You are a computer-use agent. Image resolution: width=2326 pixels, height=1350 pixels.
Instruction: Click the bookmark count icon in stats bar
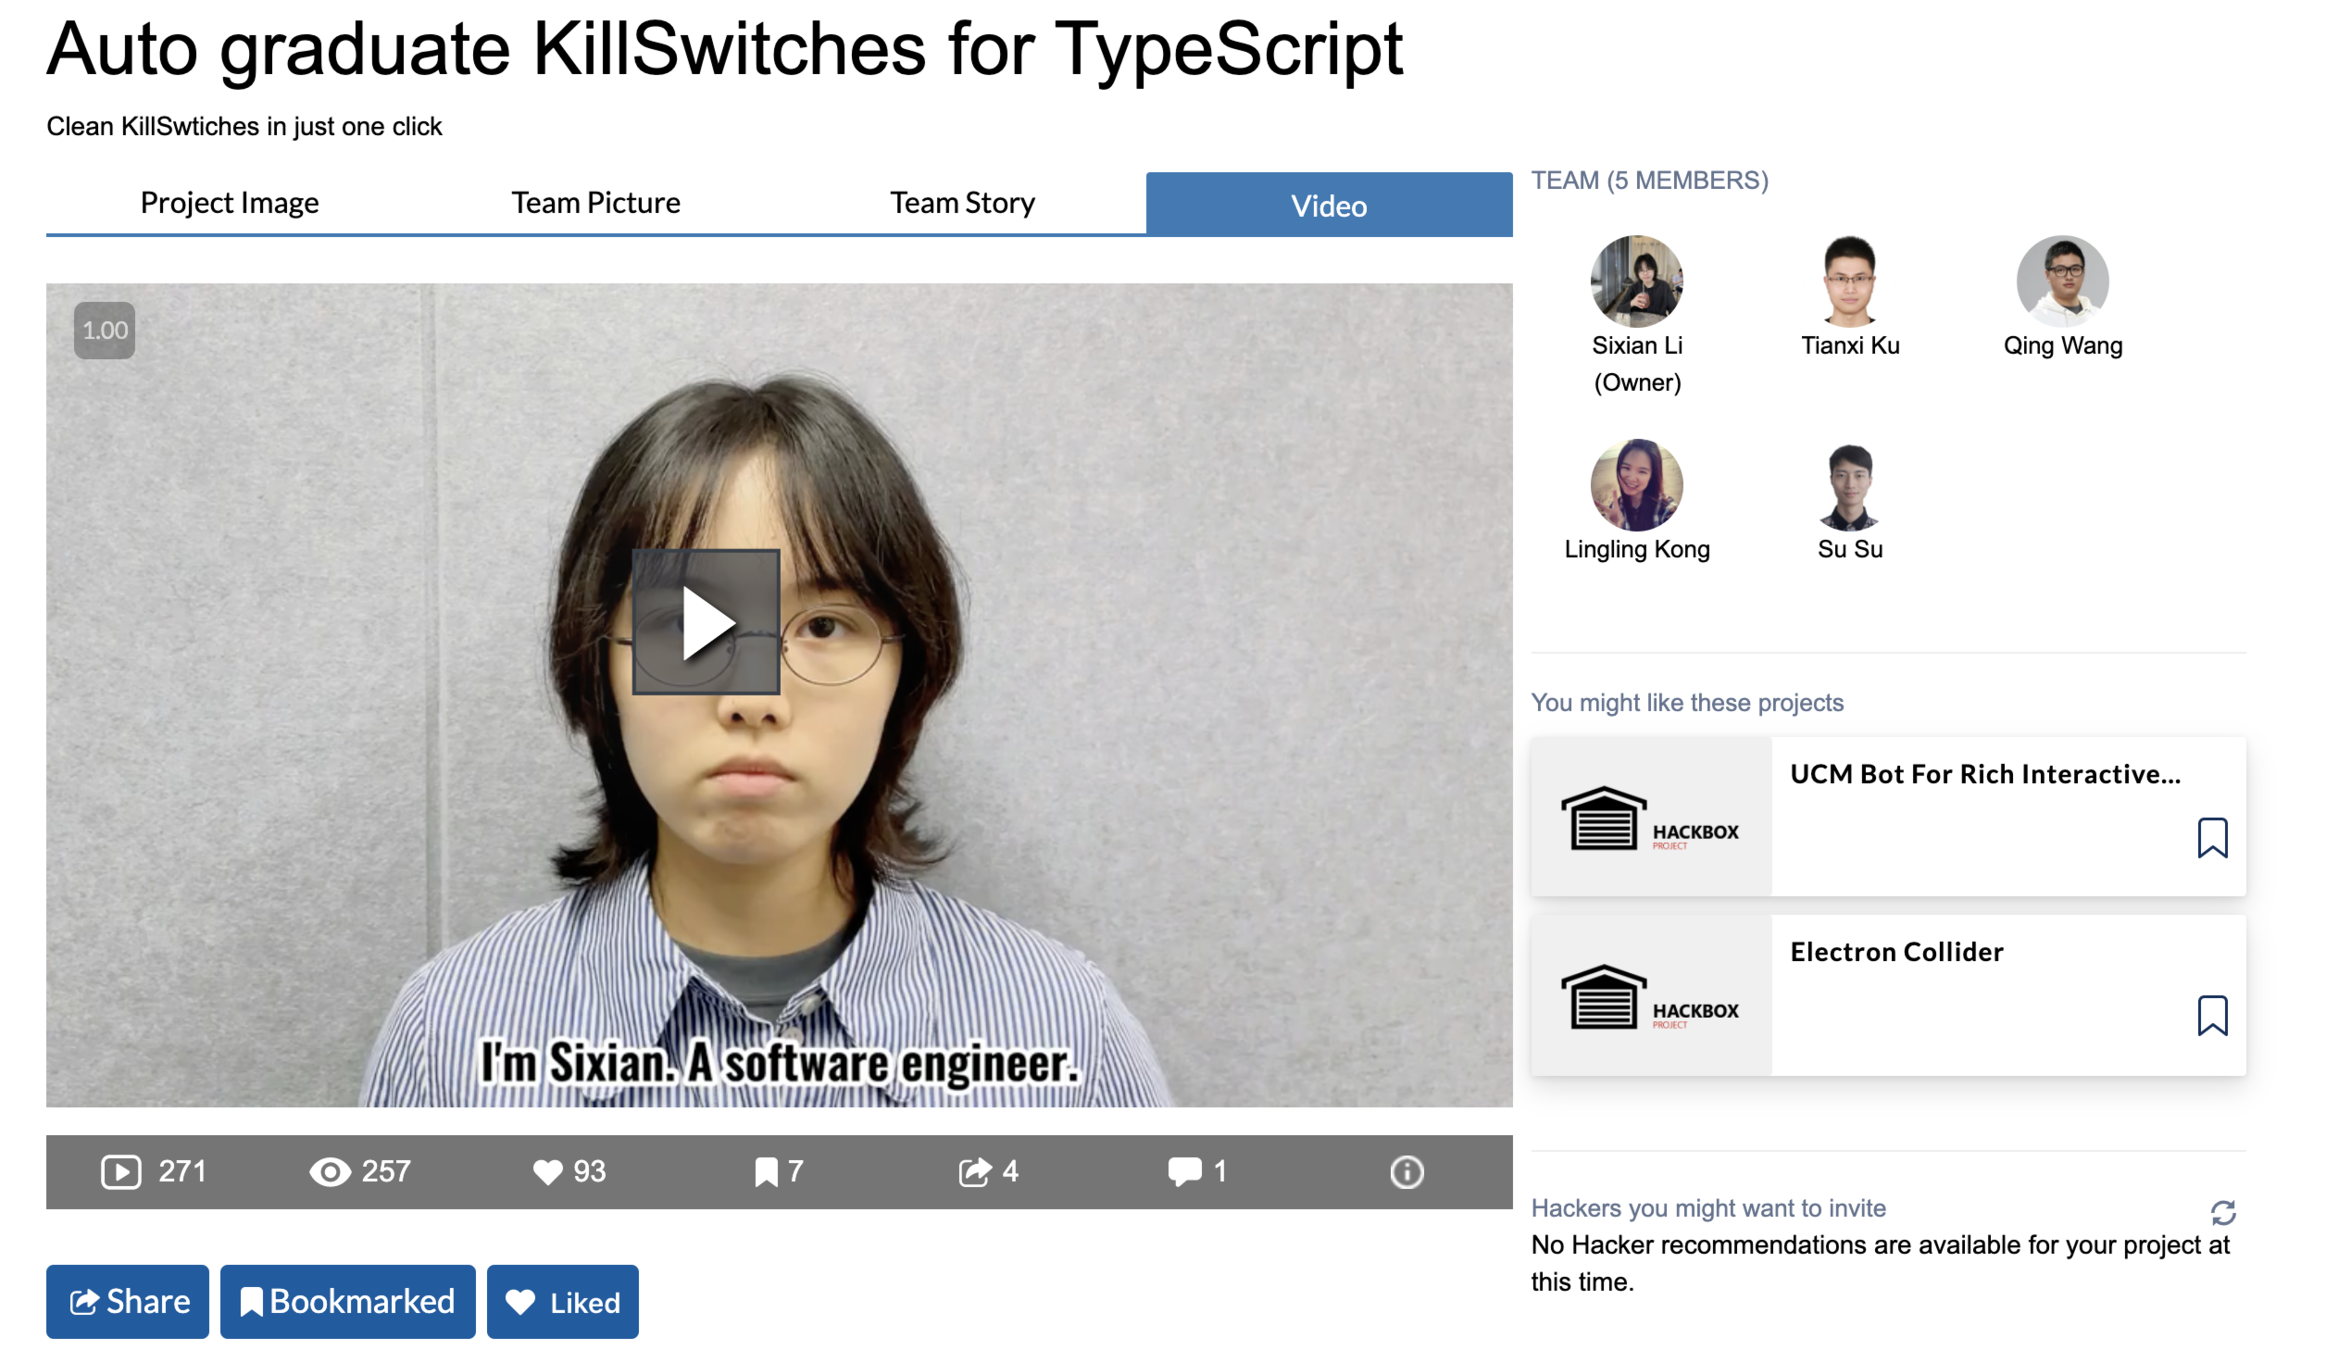[x=766, y=1172]
